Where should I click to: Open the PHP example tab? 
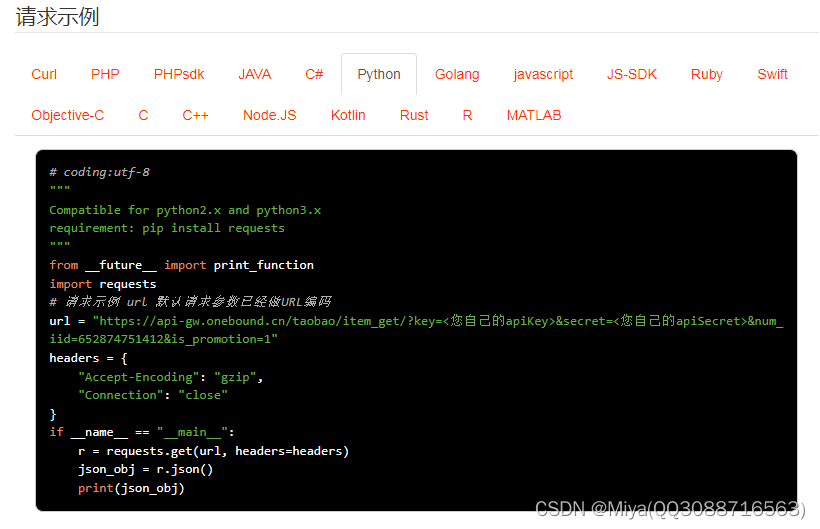[x=105, y=74]
